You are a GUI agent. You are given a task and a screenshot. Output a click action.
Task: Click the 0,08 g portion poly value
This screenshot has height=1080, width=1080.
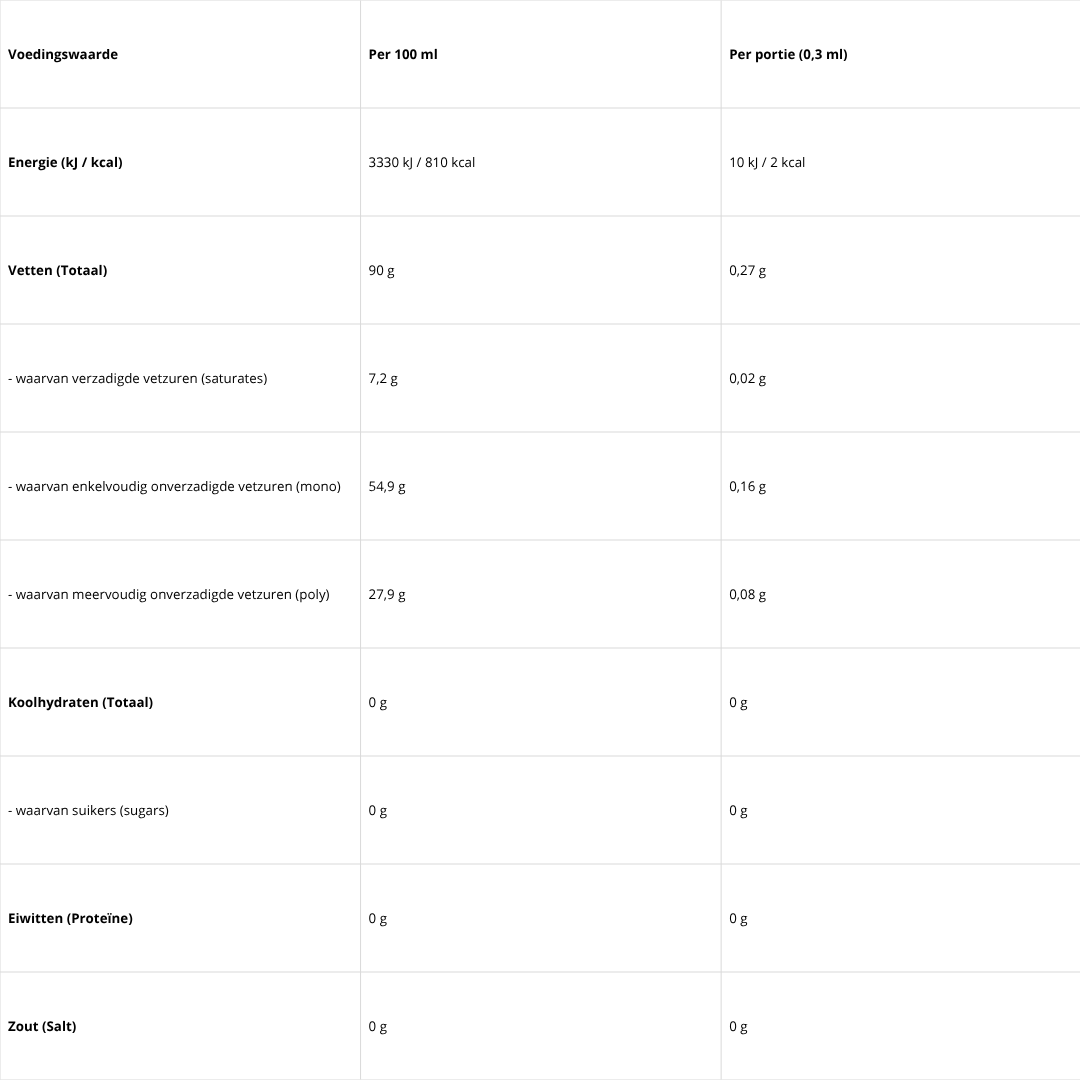click(x=747, y=594)
